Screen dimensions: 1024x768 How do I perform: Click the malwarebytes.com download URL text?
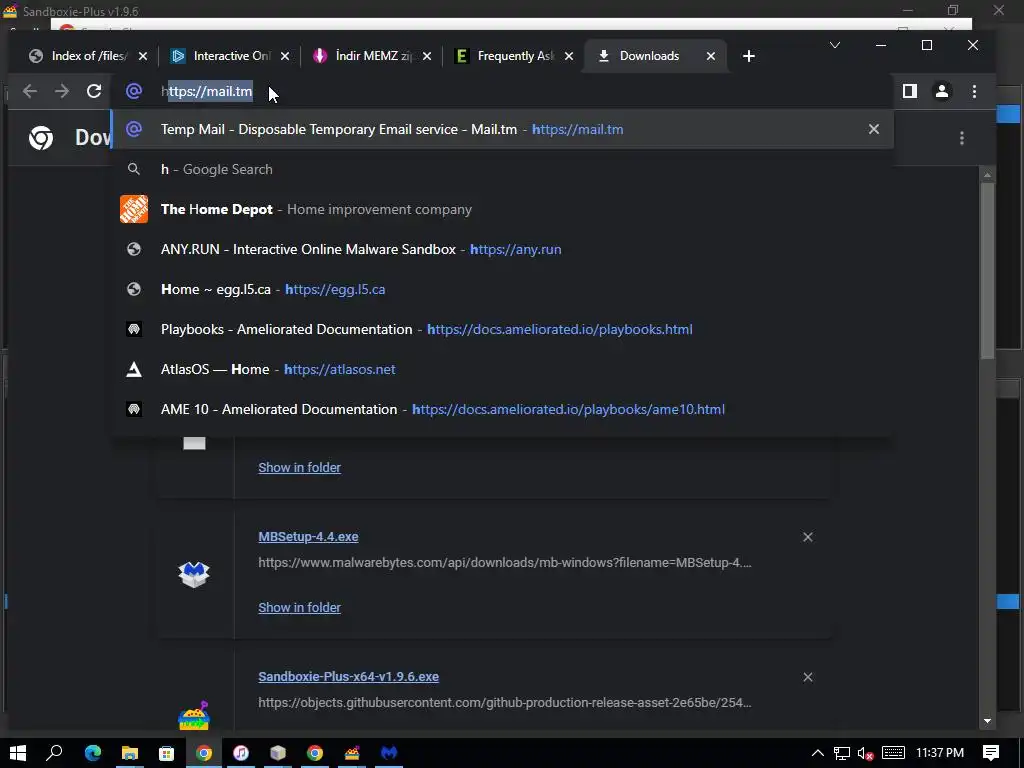click(x=505, y=562)
